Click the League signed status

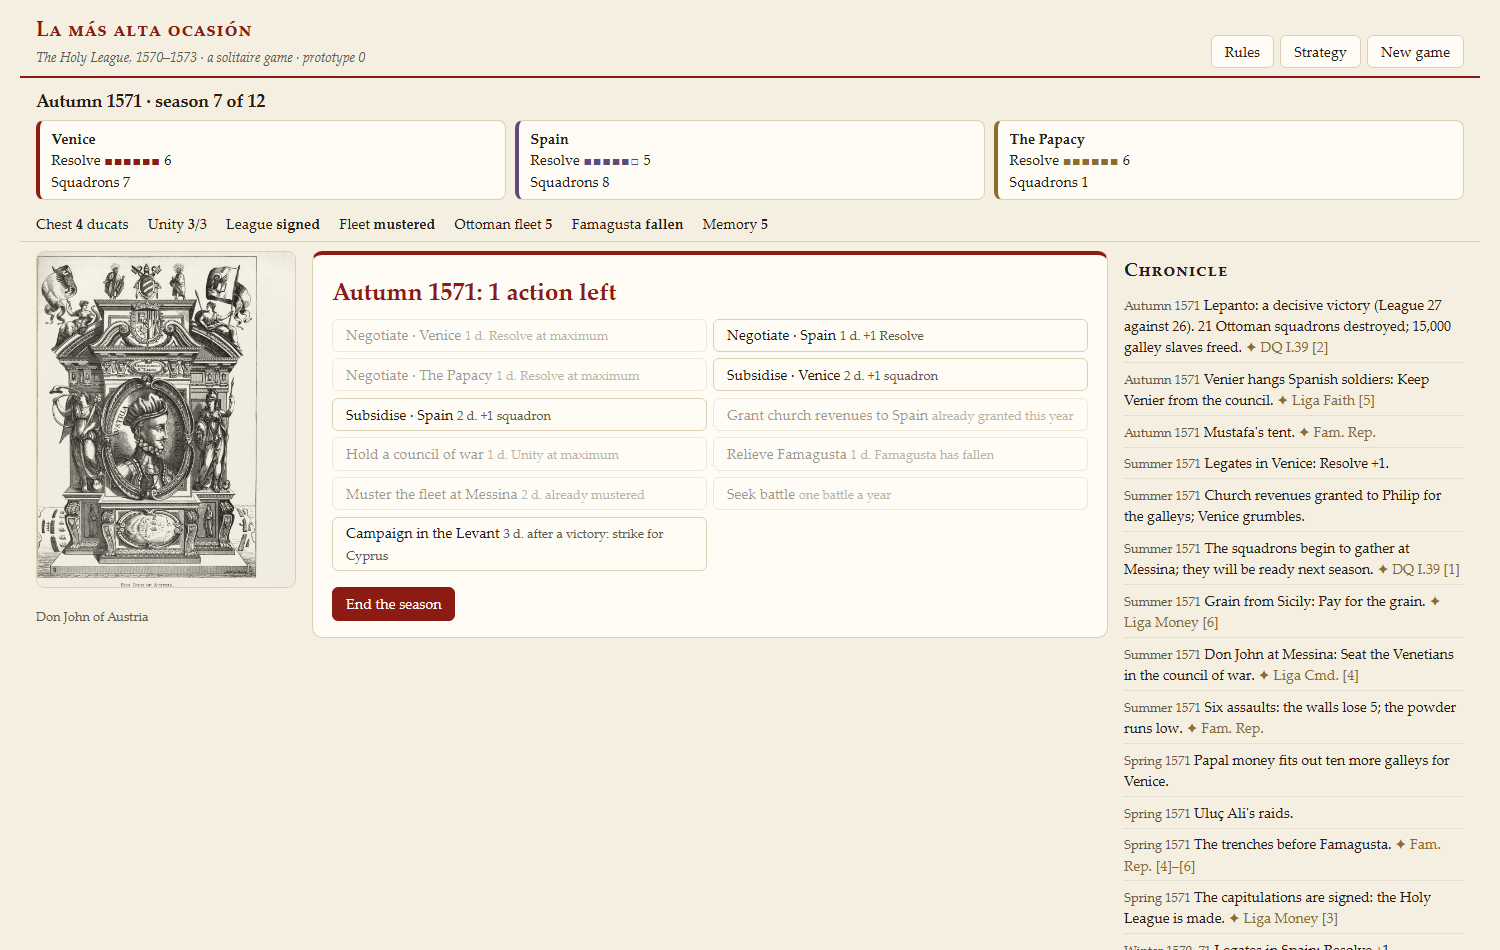[x=273, y=224]
